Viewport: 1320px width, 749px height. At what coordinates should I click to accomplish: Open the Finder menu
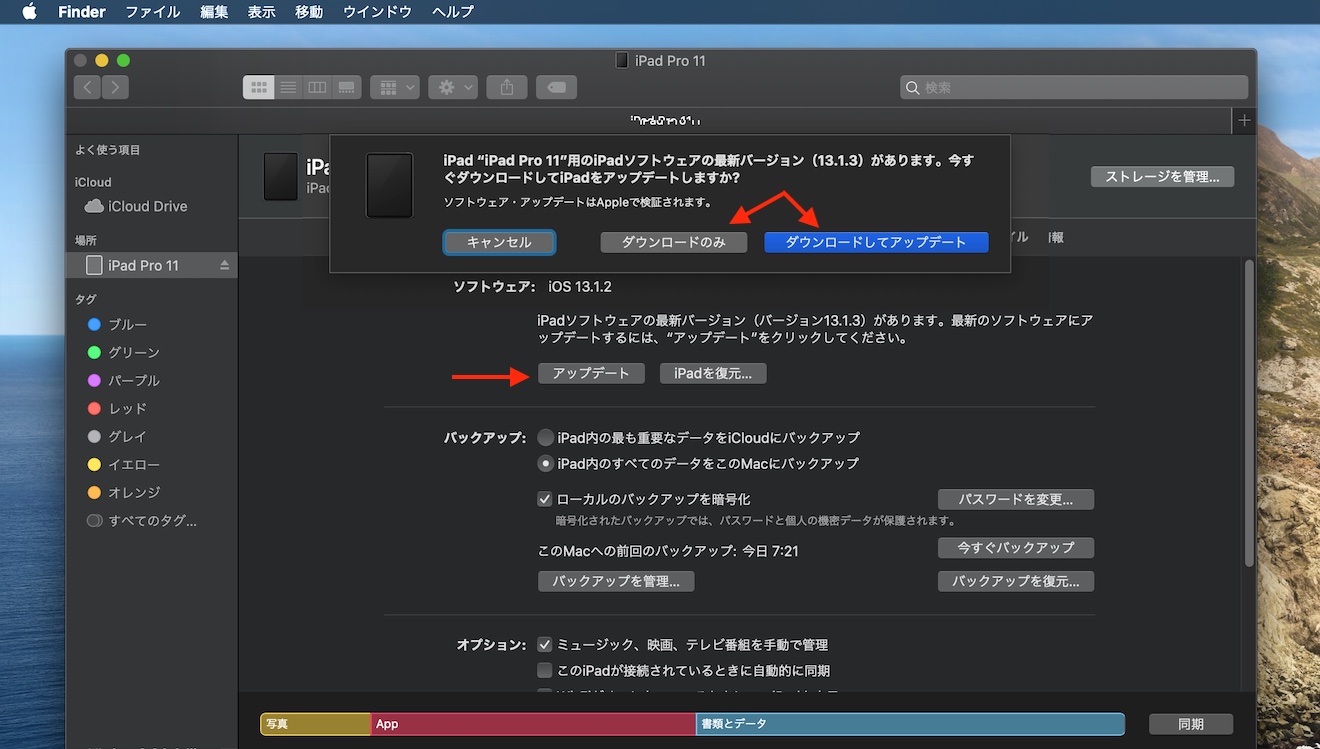click(x=82, y=12)
